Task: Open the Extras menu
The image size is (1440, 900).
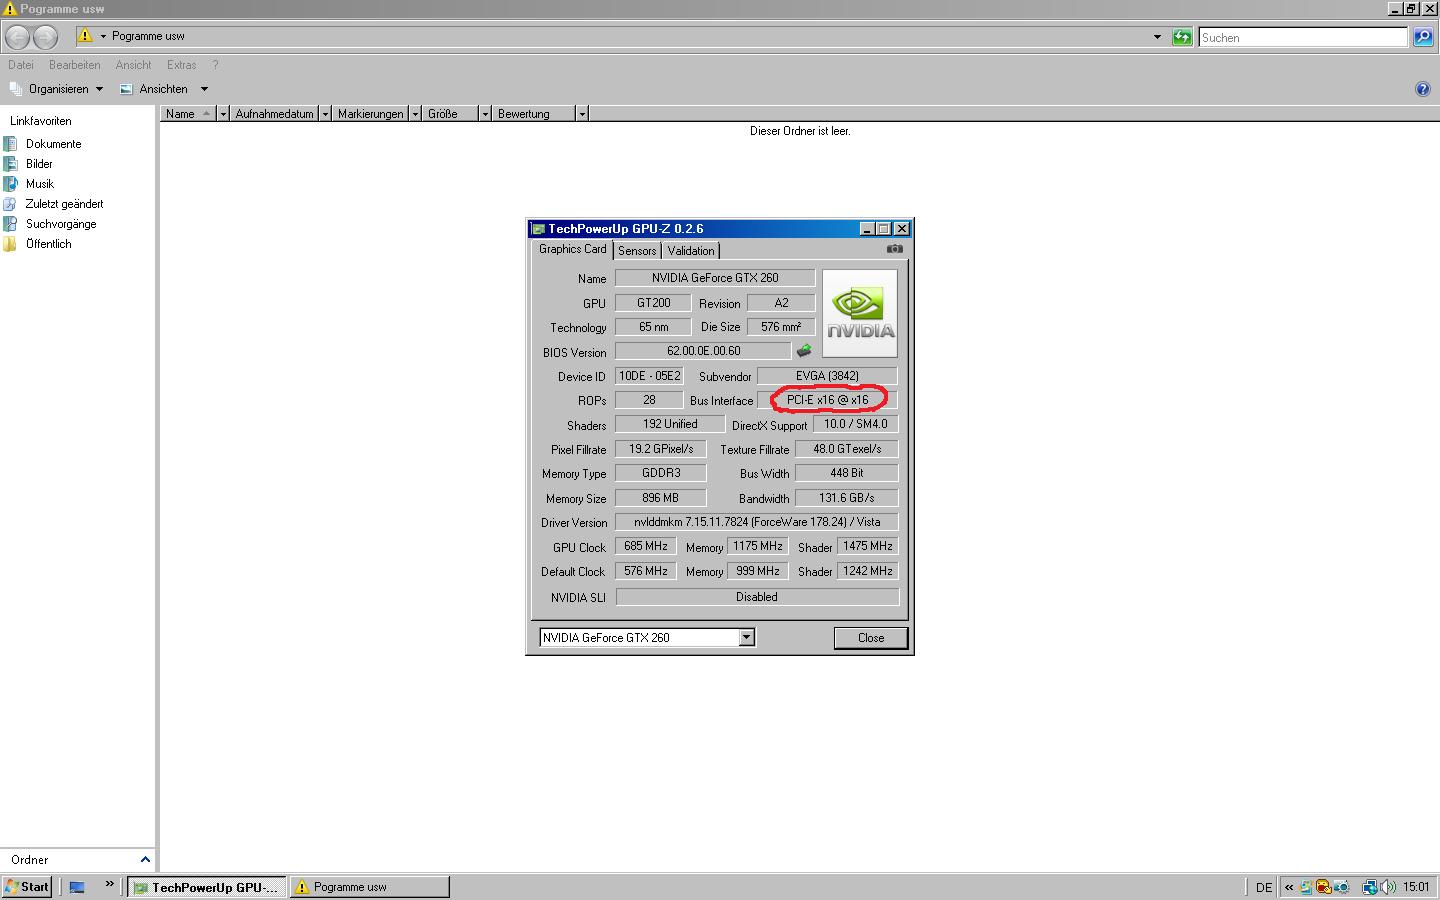Action: pos(181,65)
